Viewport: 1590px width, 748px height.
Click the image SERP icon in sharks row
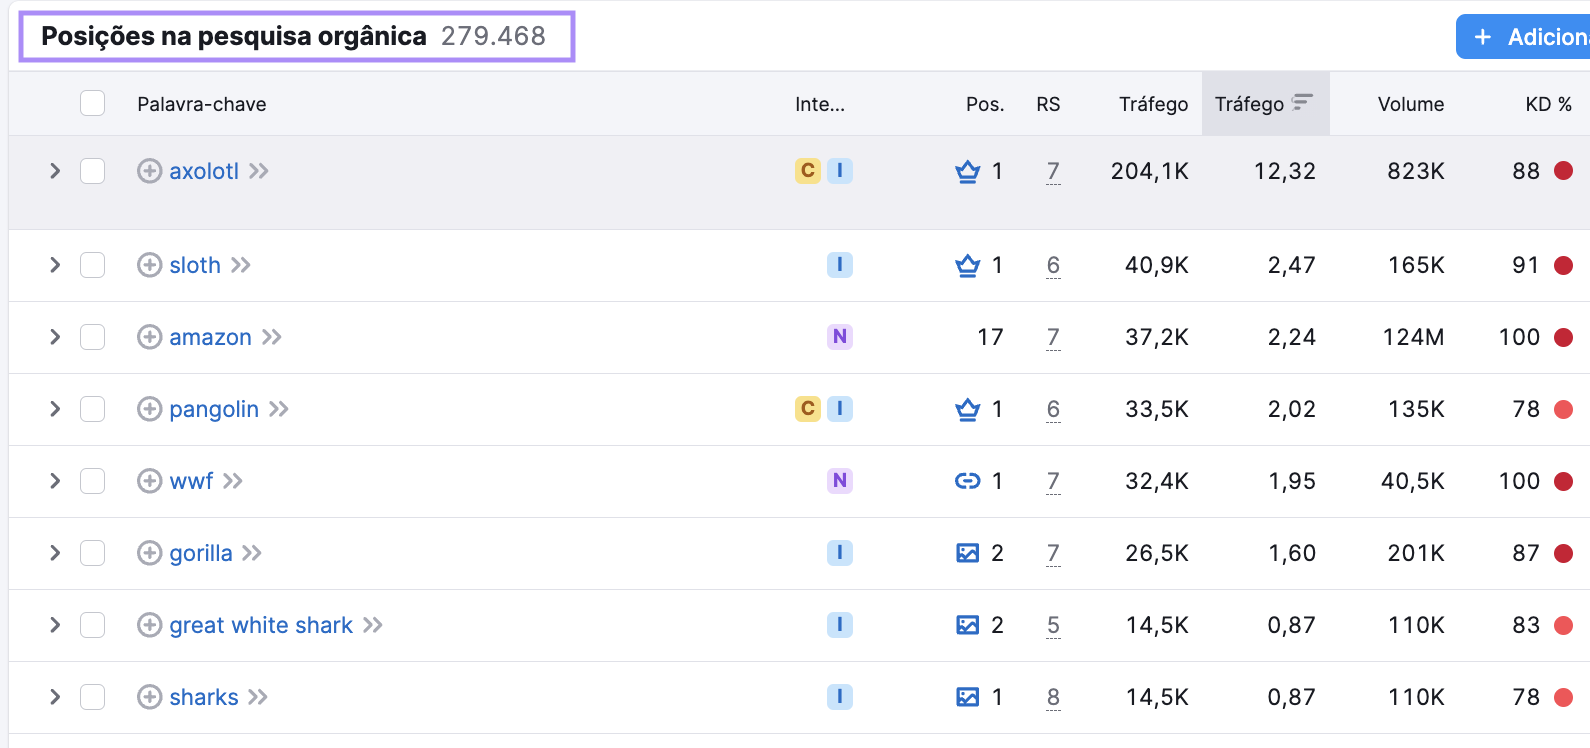[x=967, y=697]
